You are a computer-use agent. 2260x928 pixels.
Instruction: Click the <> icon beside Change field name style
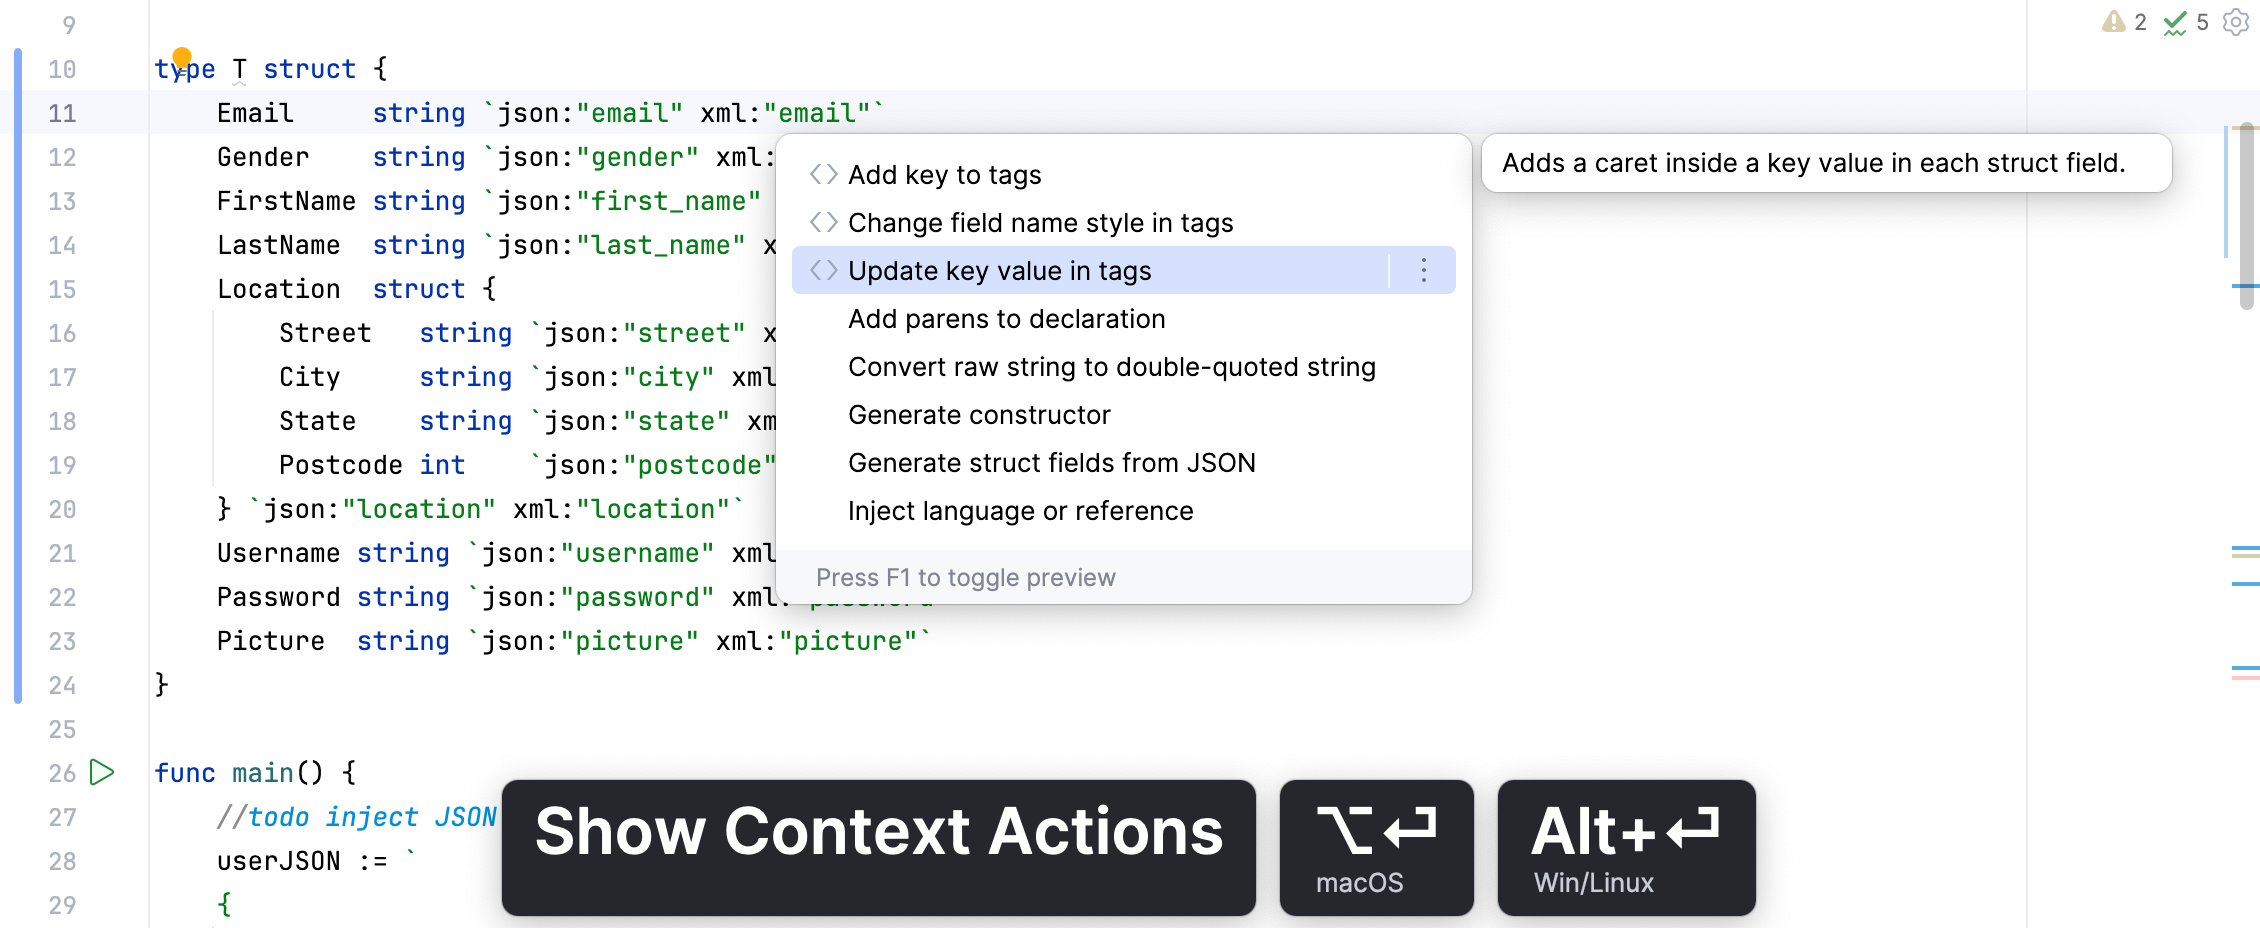click(x=823, y=222)
